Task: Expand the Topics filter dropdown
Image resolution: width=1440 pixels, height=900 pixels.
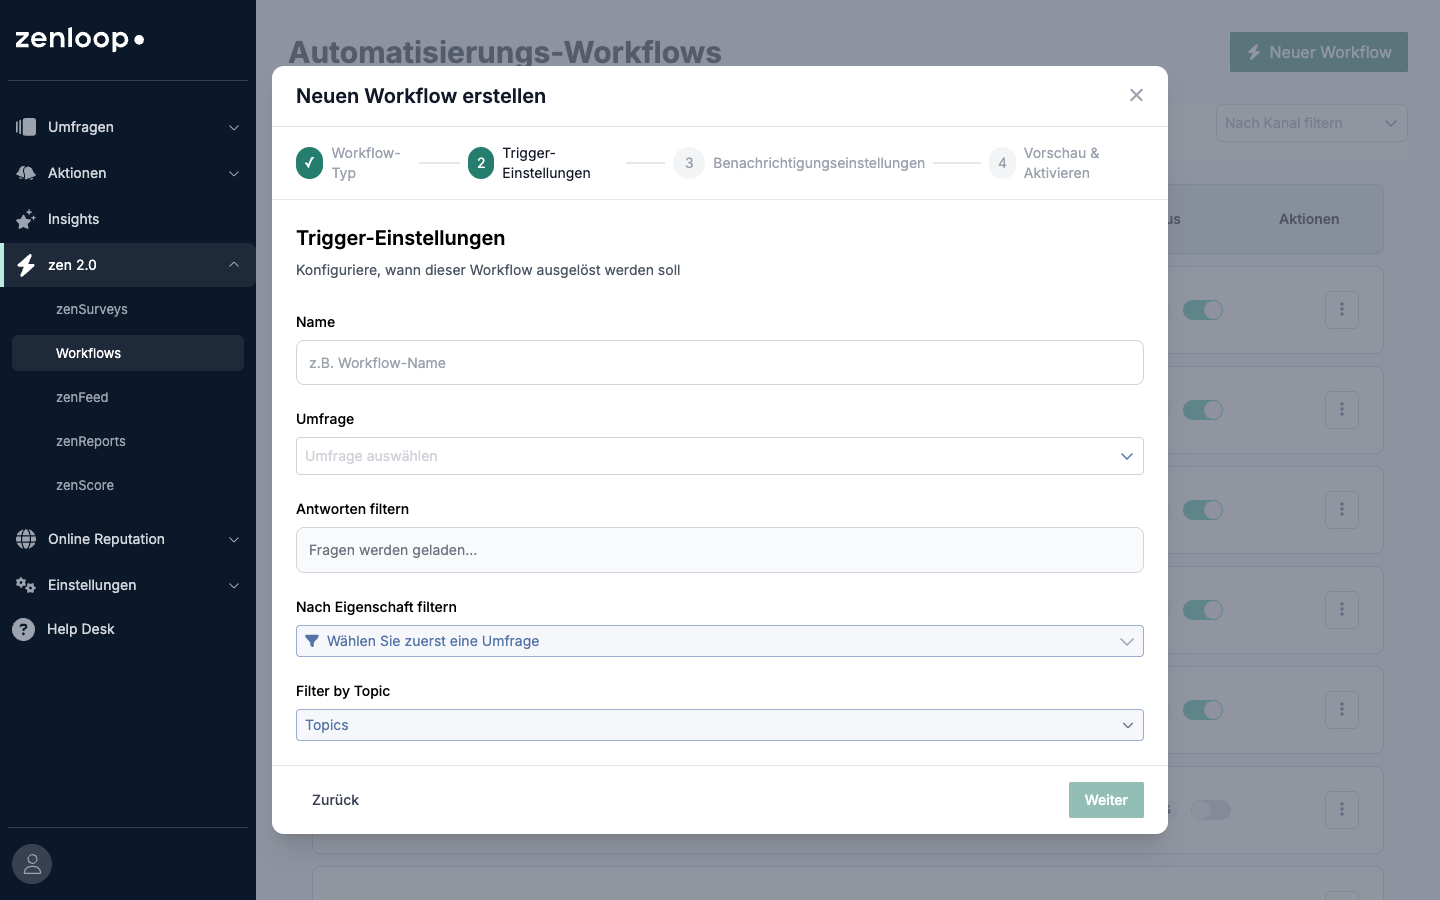Action: [x=719, y=725]
